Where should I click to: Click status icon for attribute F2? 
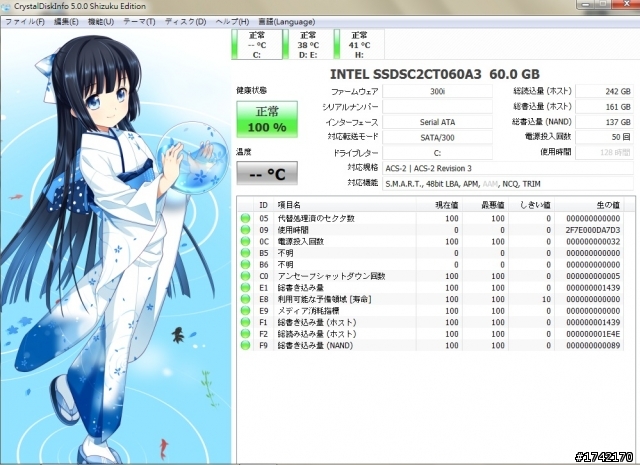245,334
